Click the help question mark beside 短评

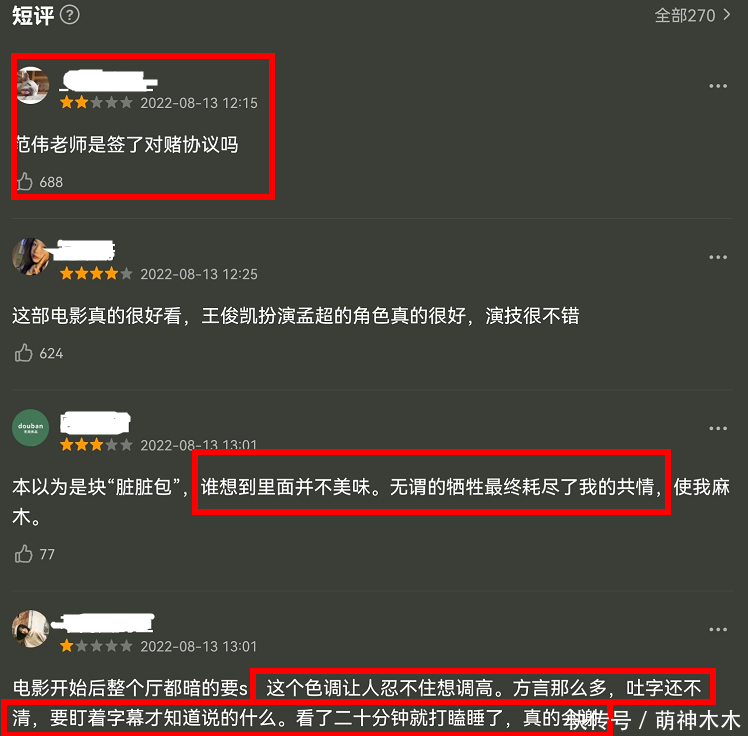70,15
